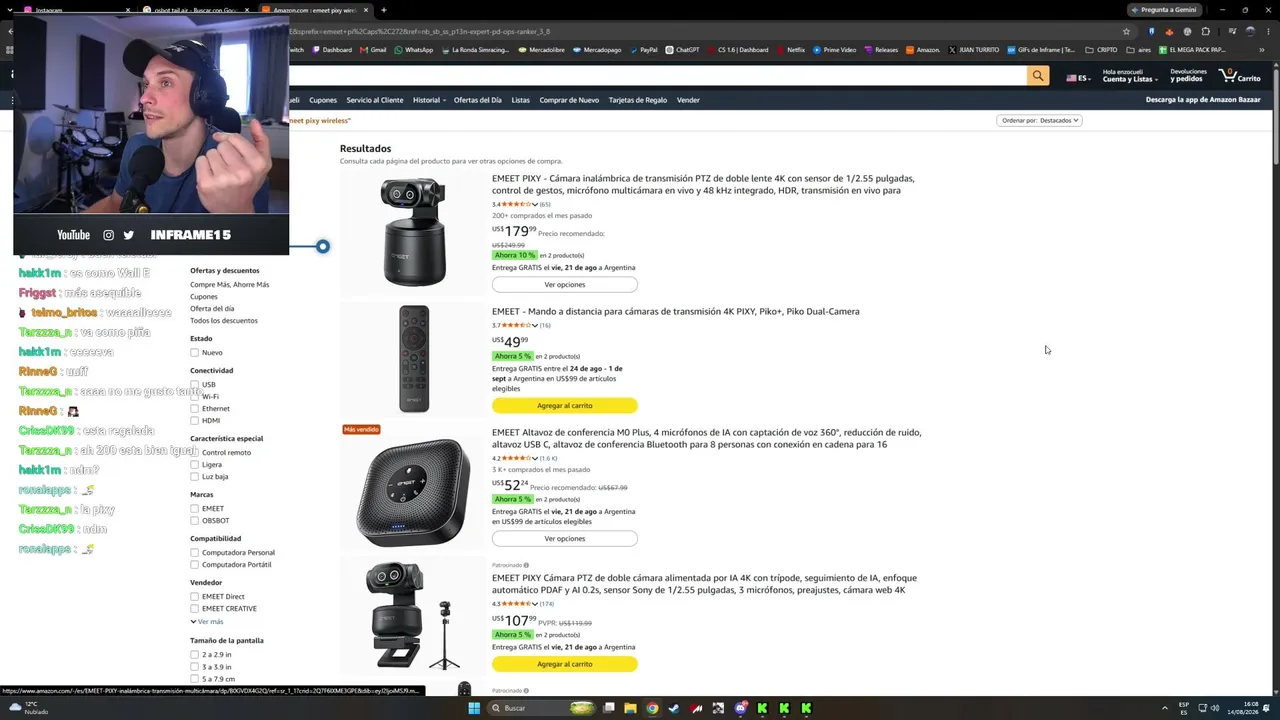Open Discord from the taskbar
This screenshot has width=1280, height=720.
(740, 708)
